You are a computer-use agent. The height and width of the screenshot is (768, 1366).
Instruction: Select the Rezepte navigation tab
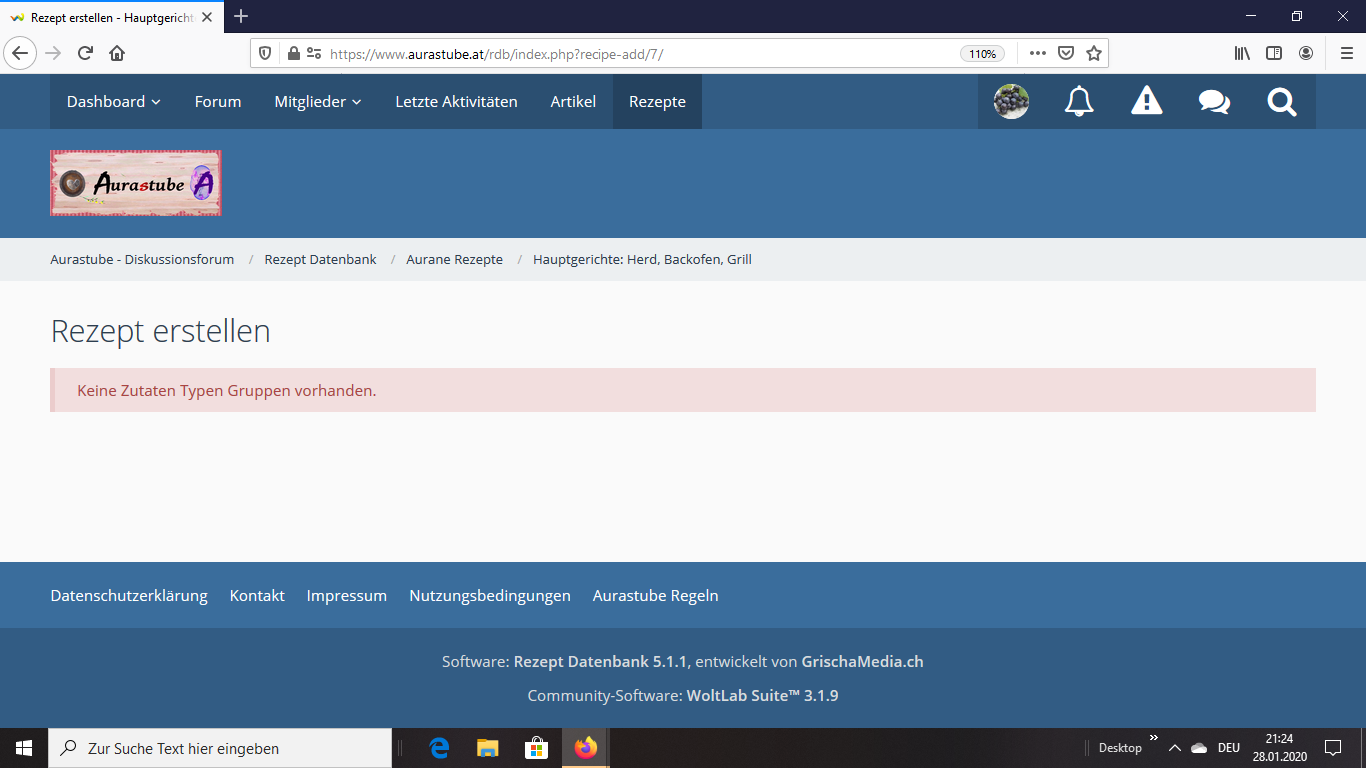[657, 101]
